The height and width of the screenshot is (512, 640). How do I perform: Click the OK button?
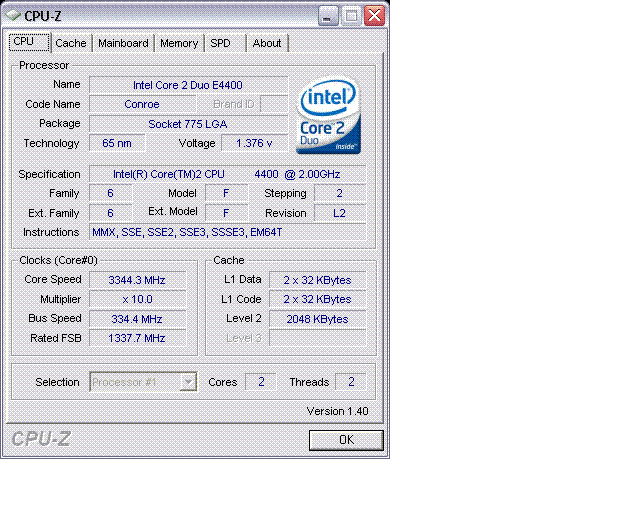346,440
